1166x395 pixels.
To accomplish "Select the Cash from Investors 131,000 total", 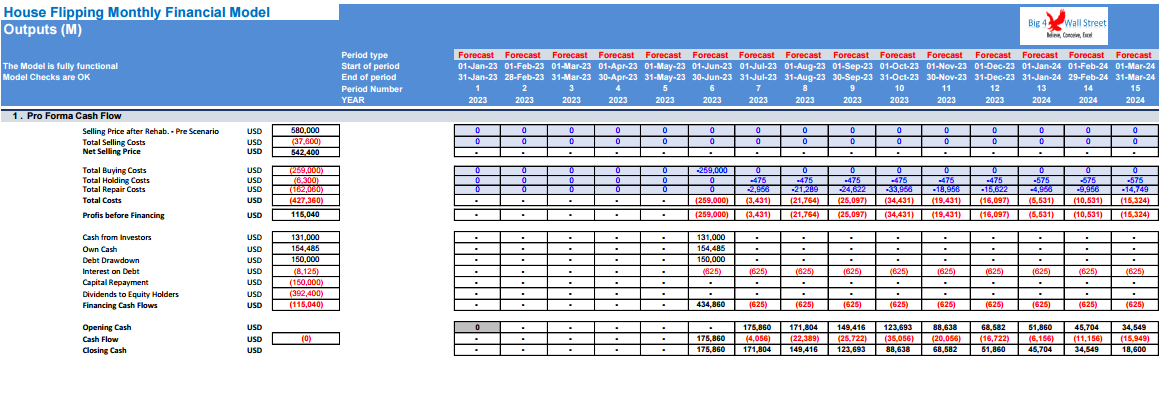I will tap(306, 237).
